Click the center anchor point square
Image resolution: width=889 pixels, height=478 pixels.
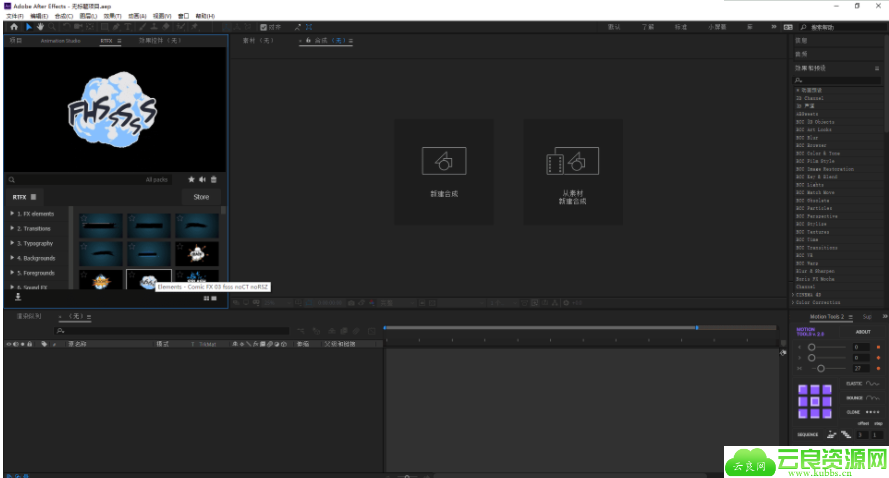814,401
